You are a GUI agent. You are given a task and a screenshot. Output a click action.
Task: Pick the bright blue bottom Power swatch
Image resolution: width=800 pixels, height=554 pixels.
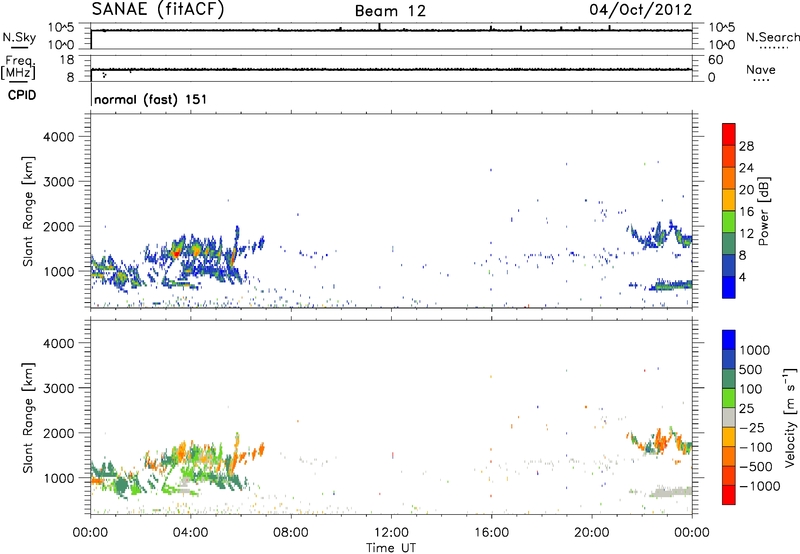coord(729,287)
